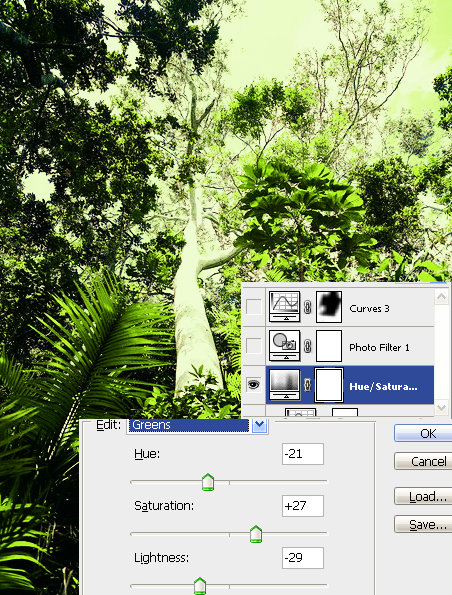Image resolution: width=452 pixels, height=595 pixels.
Task: Click layers panel scroll down arrow
Action: coord(441,408)
